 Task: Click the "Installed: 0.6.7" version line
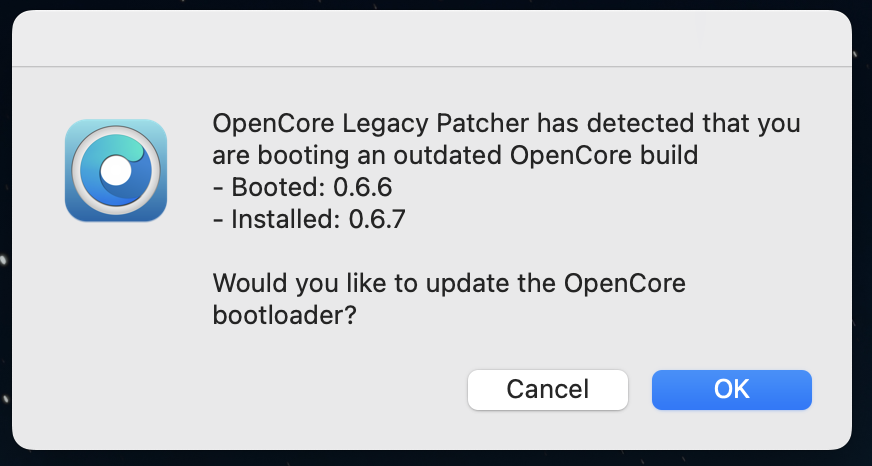coord(309,219)
